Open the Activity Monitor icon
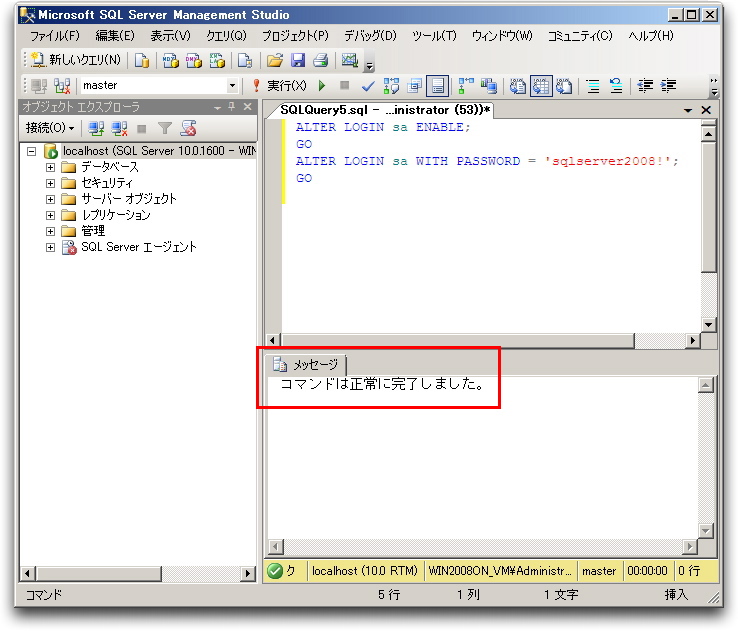This screenshot has width=738, height=631. [350, 60]
